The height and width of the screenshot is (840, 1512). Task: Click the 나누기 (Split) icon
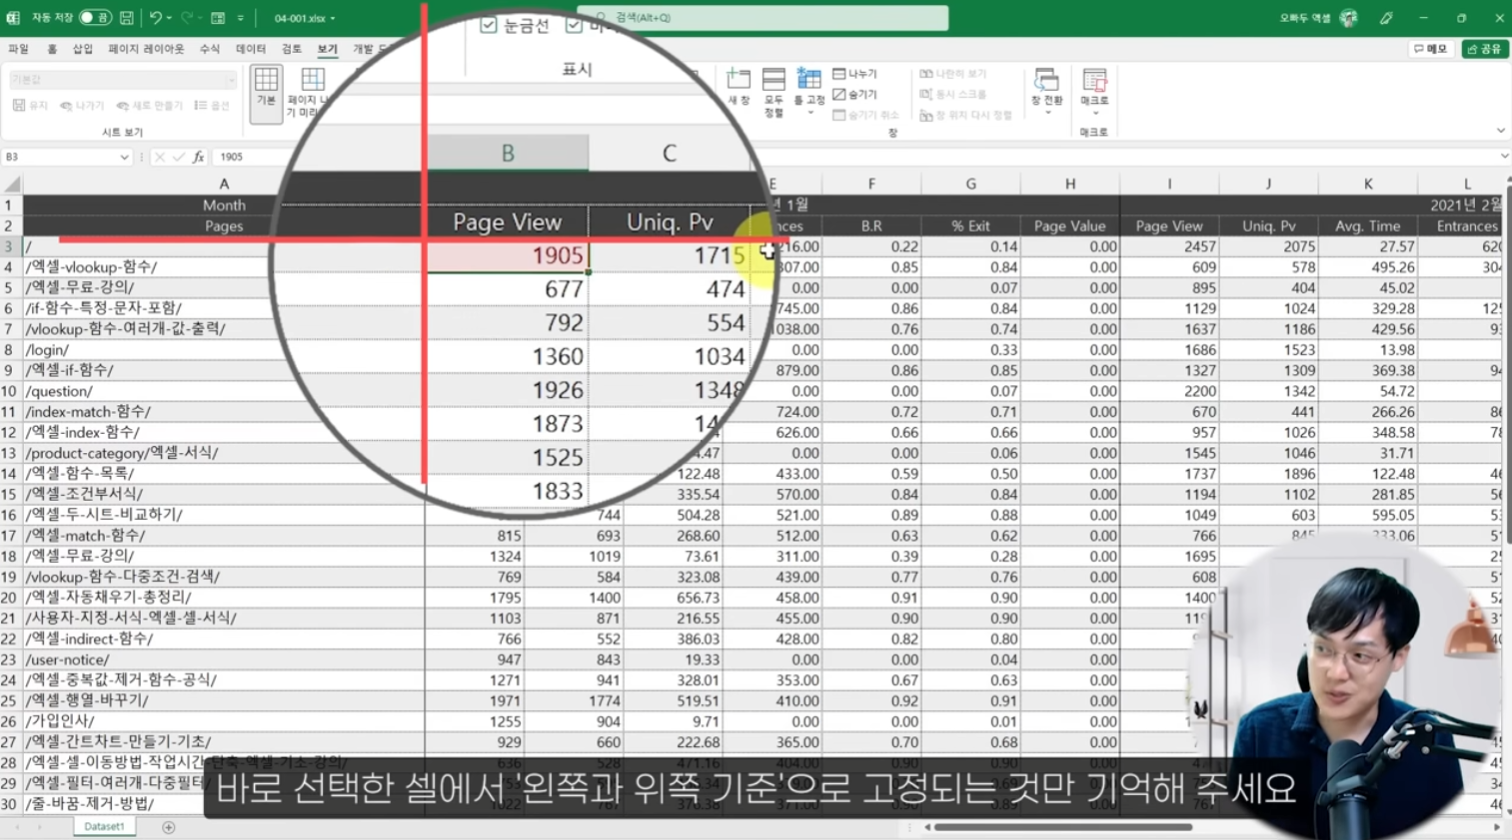coord(839,74)
